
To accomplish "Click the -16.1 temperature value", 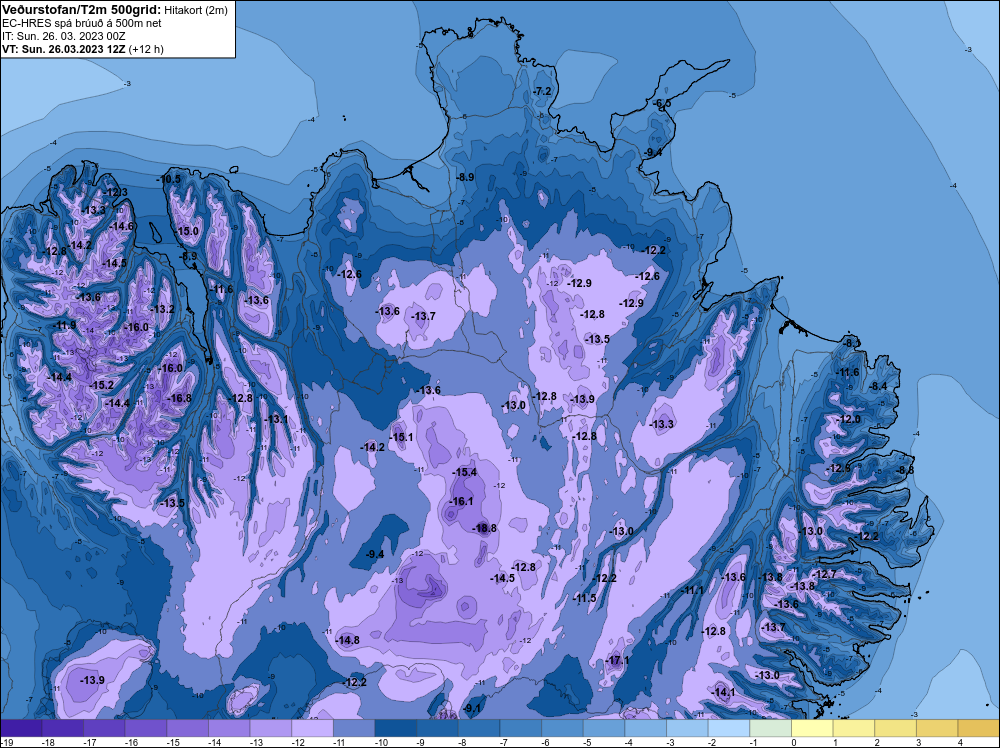I will pos(460,501).
